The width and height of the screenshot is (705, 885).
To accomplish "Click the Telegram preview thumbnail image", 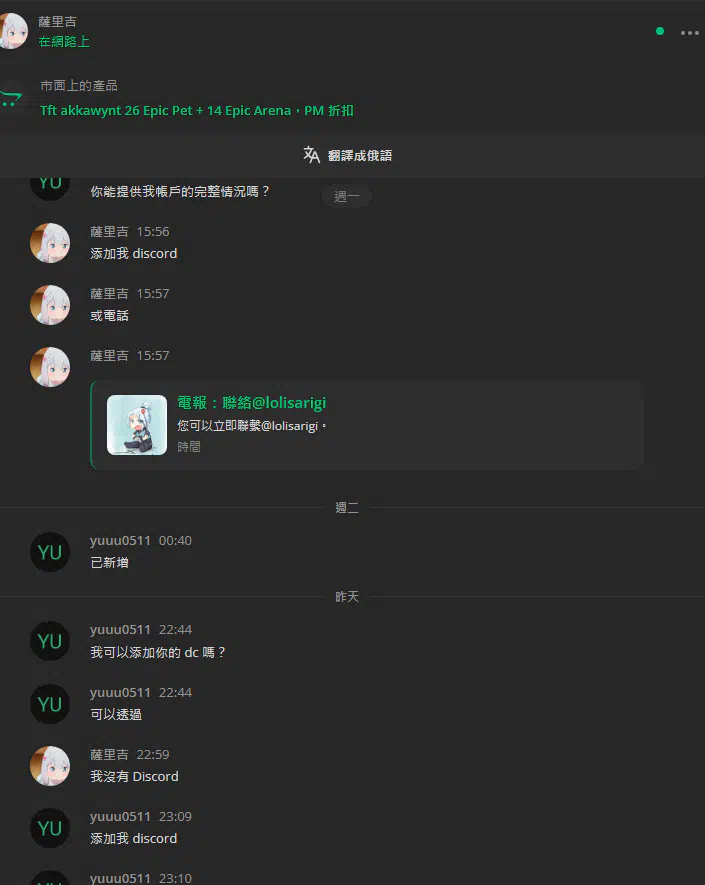I will point(137,425).
